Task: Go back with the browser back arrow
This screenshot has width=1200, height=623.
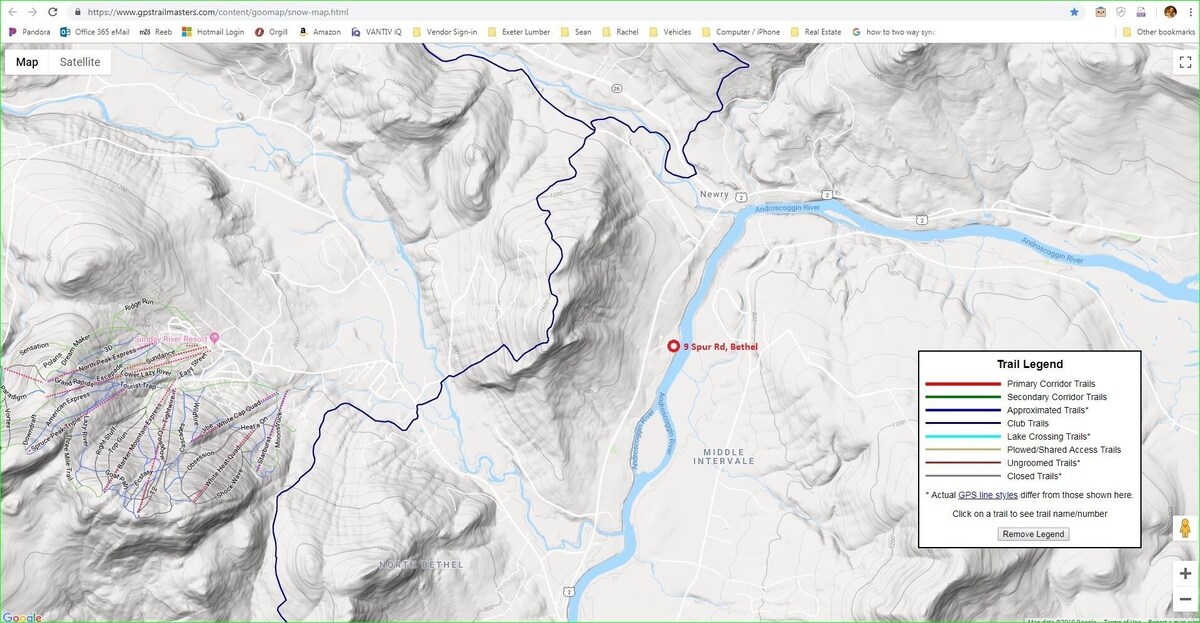Action: (x=12, y=12)
